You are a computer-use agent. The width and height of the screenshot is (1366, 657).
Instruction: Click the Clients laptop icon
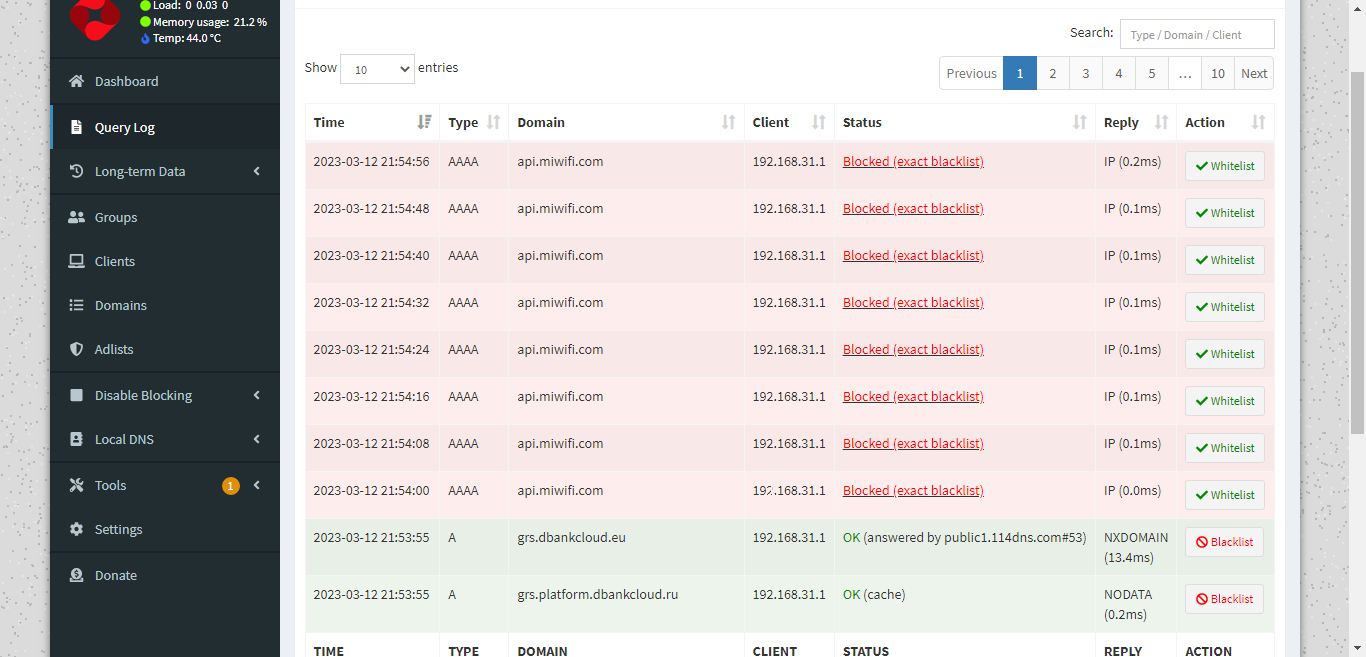(76, 261)
